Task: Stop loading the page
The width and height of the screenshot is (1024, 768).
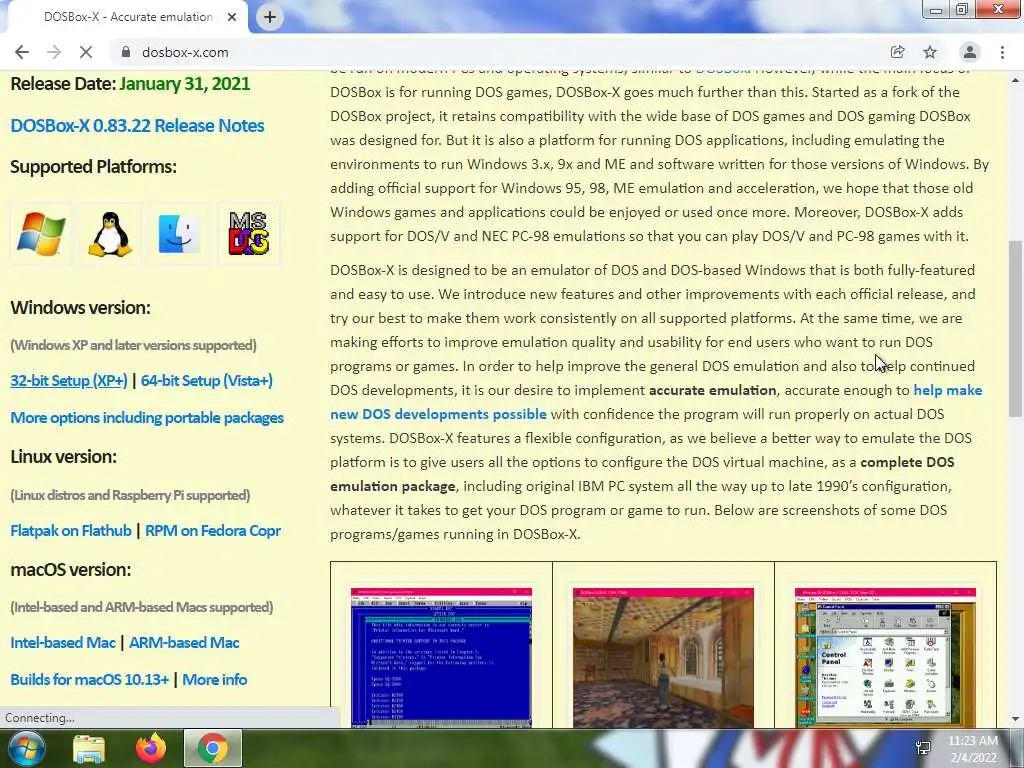Action: point(86,52)
